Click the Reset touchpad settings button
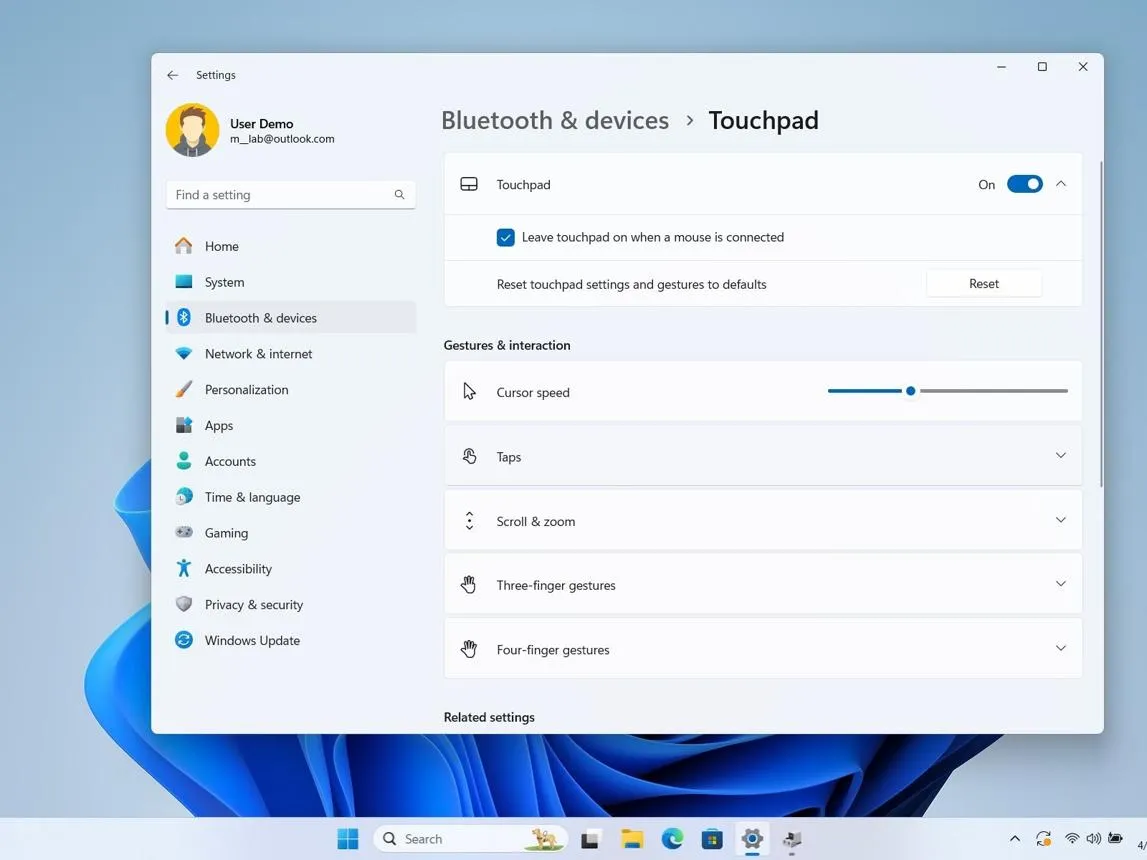The image size is (1147, 860). coord(984,284)
